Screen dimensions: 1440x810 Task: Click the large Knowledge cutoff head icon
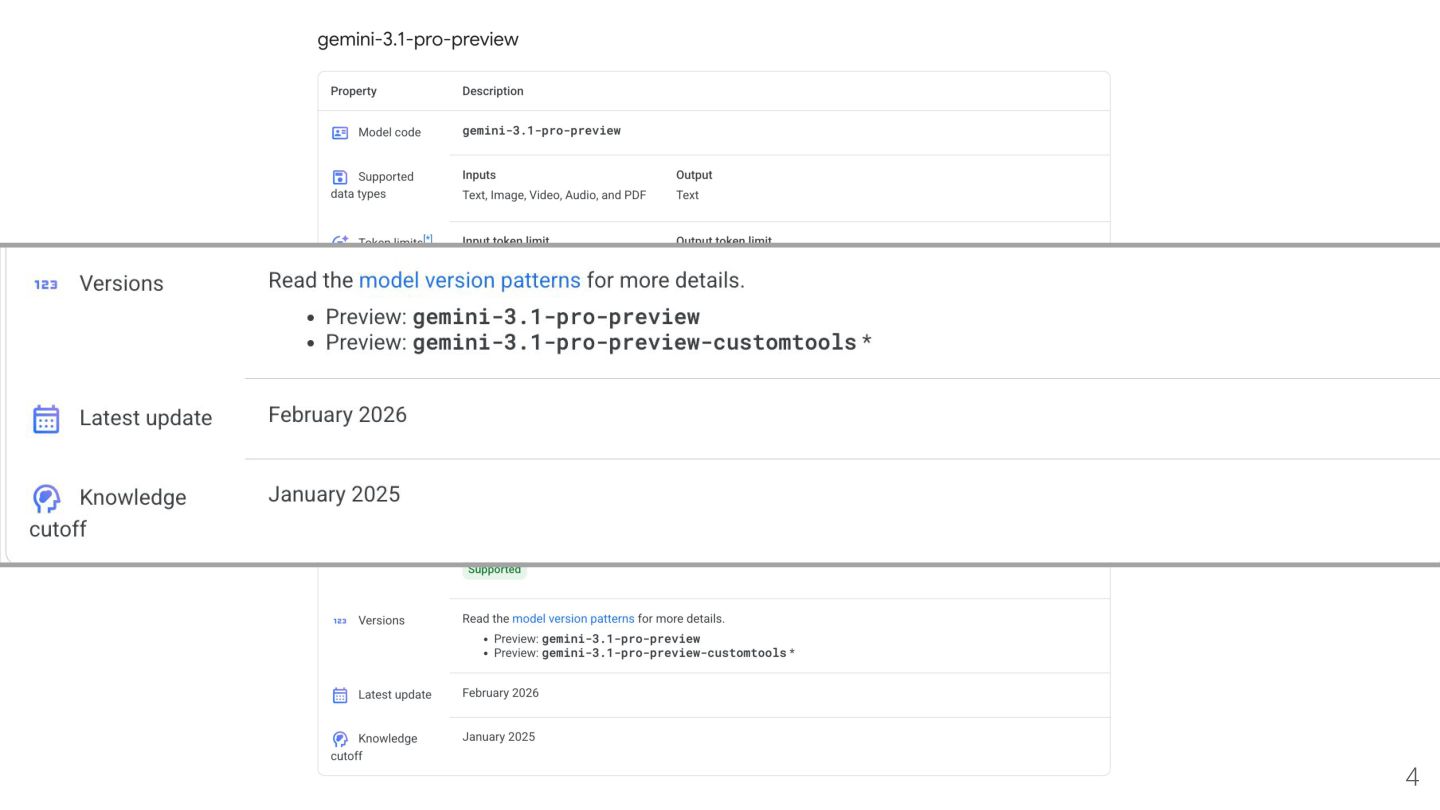pyautogui.click(x=46, y=498)
